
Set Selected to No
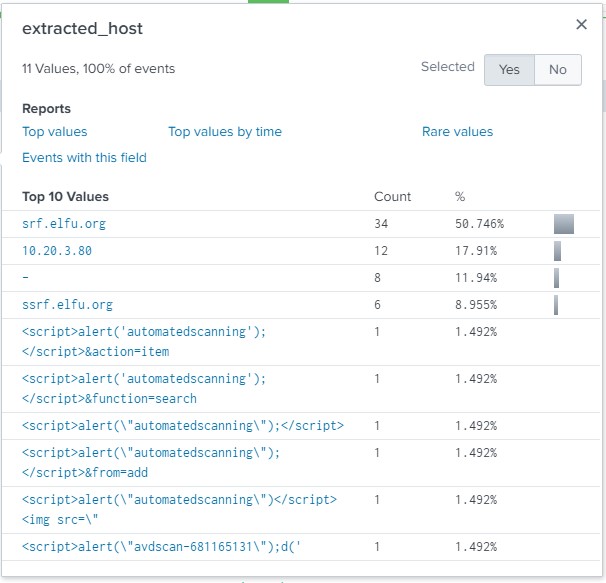557,69
